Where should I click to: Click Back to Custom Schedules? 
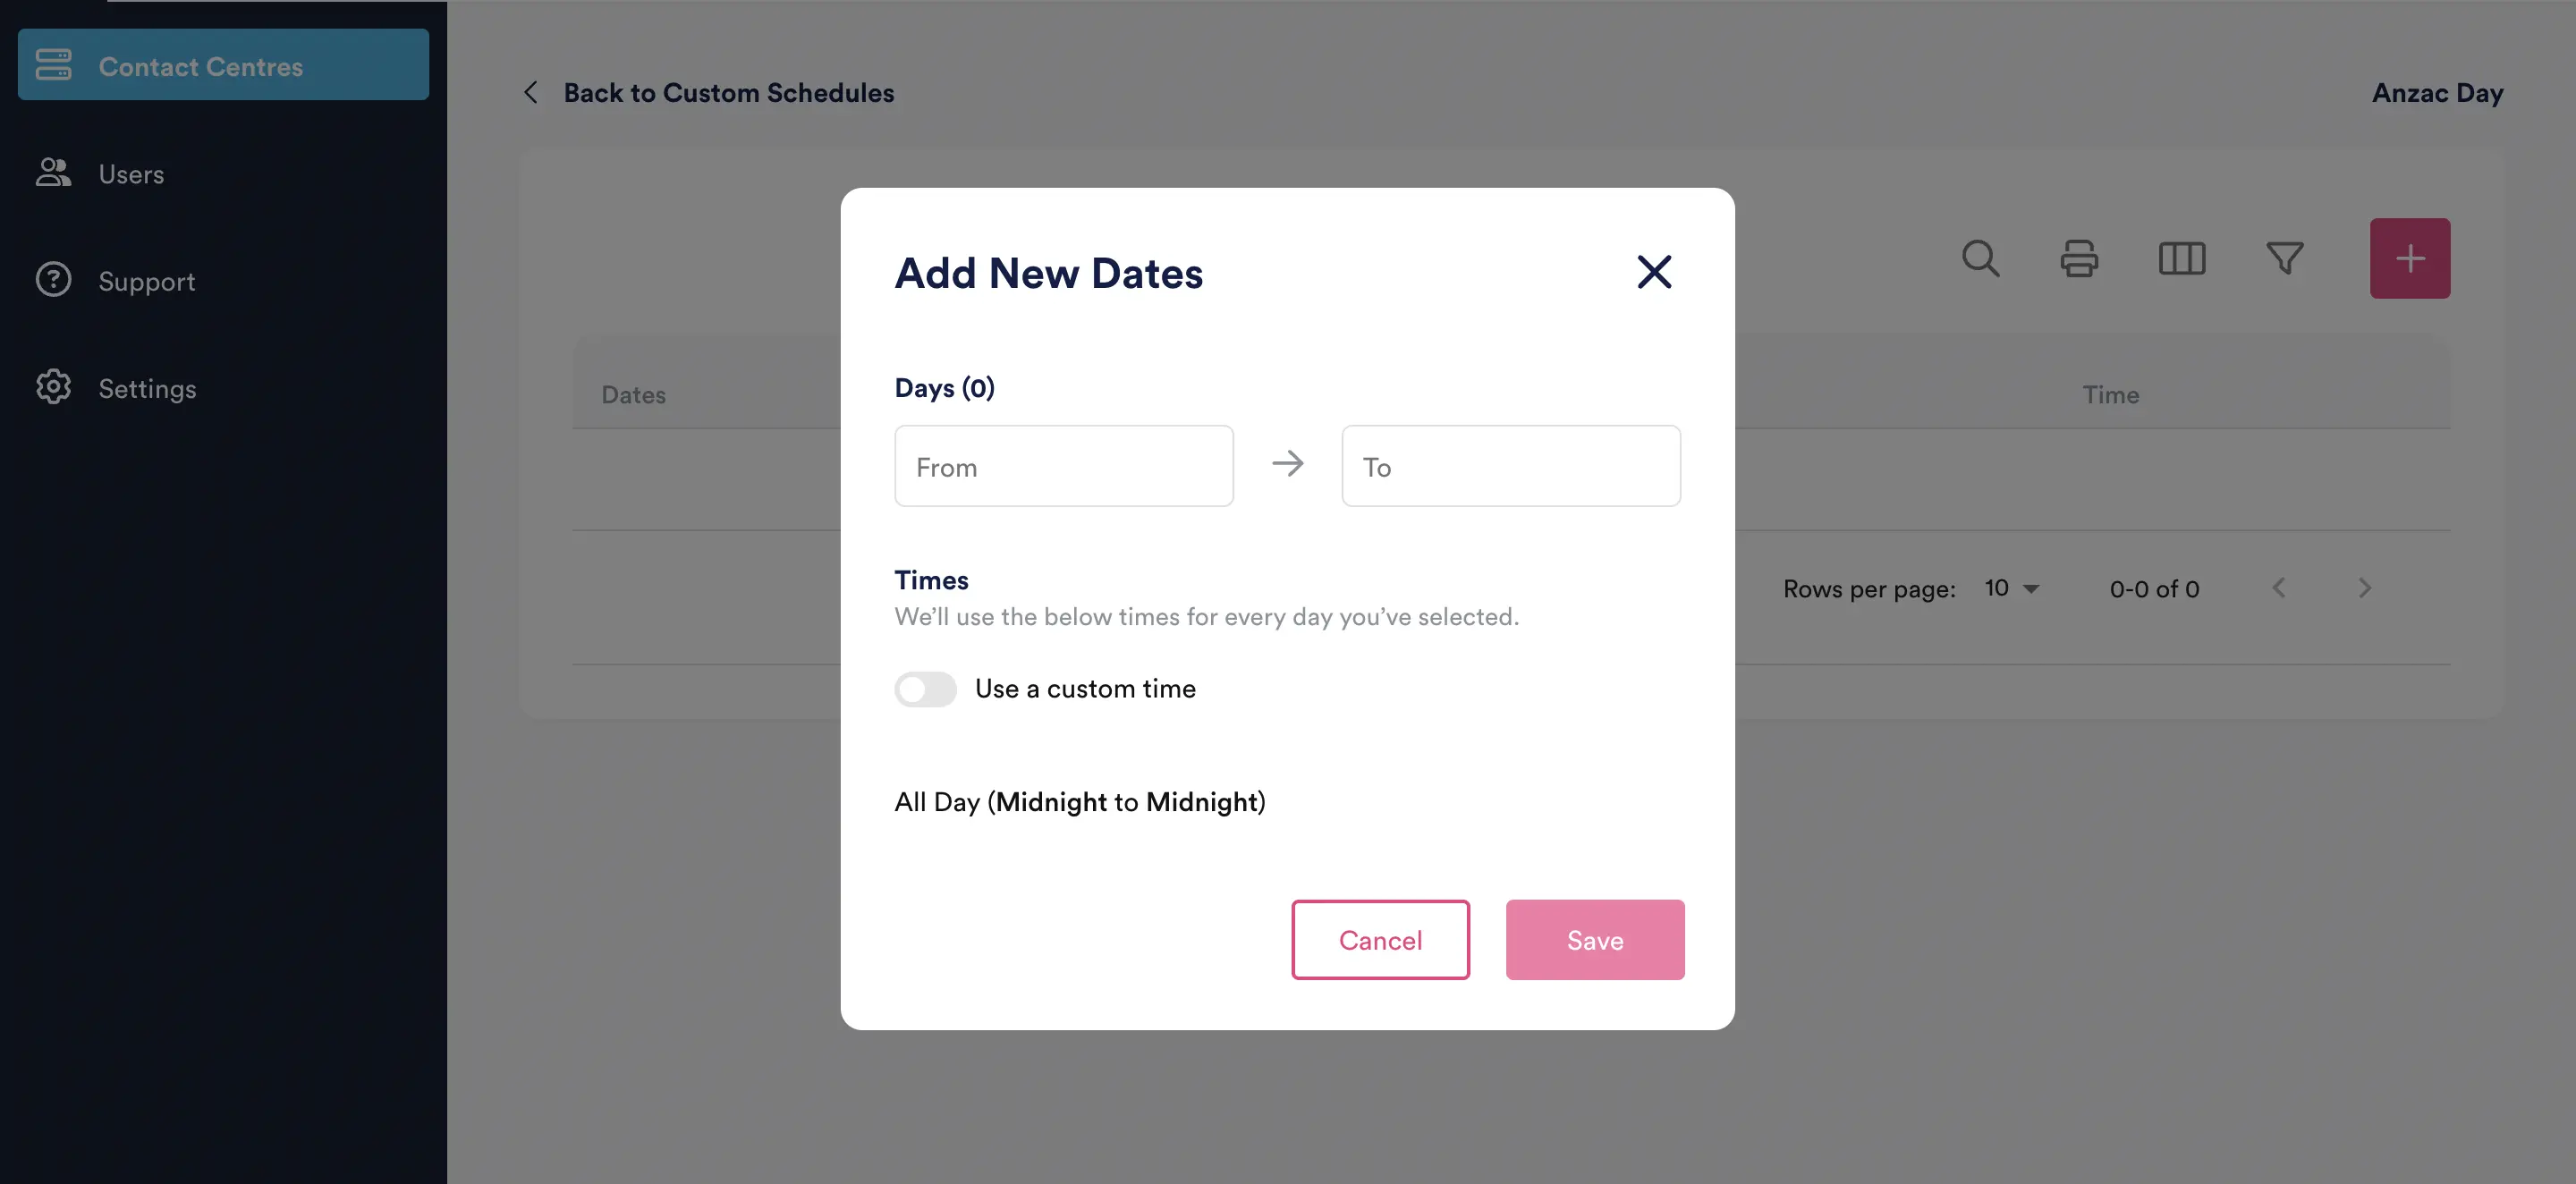(728, 93)
